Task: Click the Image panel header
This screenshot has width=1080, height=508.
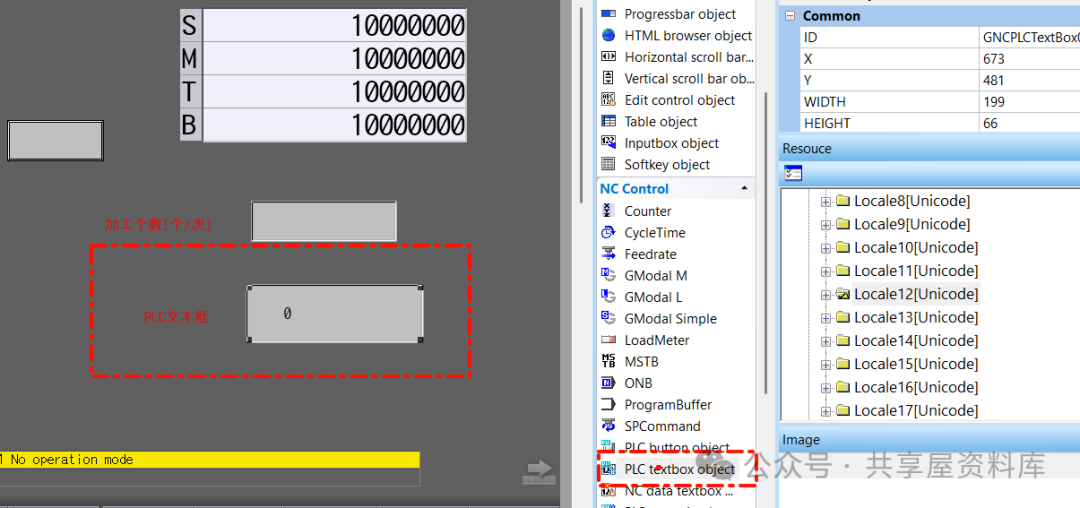Action: [x=929, y=440]
